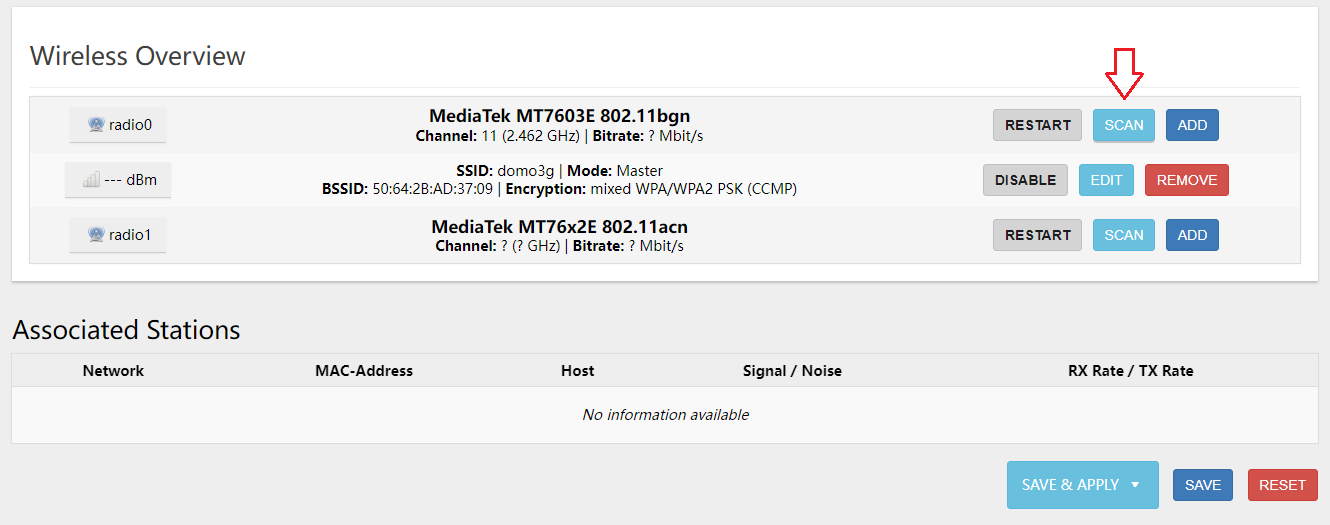Scan networks on radio1 MT76x2E
The height and width of the screenshot is (525, 1330).
(1123, 235)
